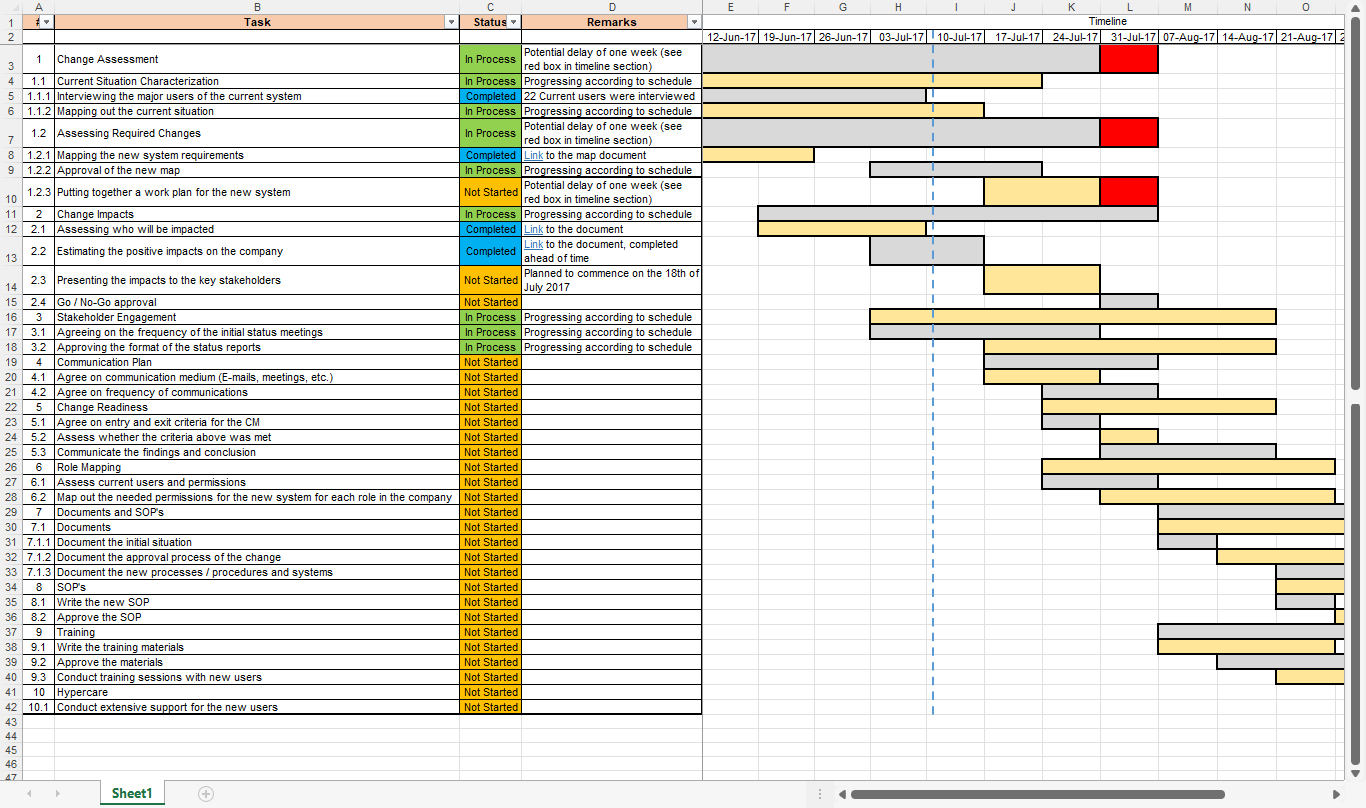Viewport: 1366px width, 808px height.
Task: Click the vertical scrollbar down arrow
Action: click(x=1356, y=773)
